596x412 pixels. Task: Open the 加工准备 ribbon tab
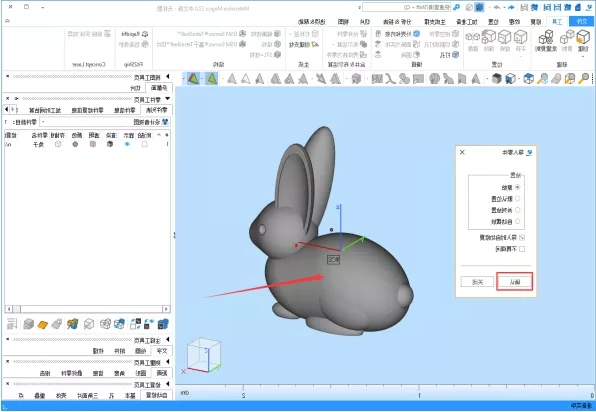coord(467,22)
